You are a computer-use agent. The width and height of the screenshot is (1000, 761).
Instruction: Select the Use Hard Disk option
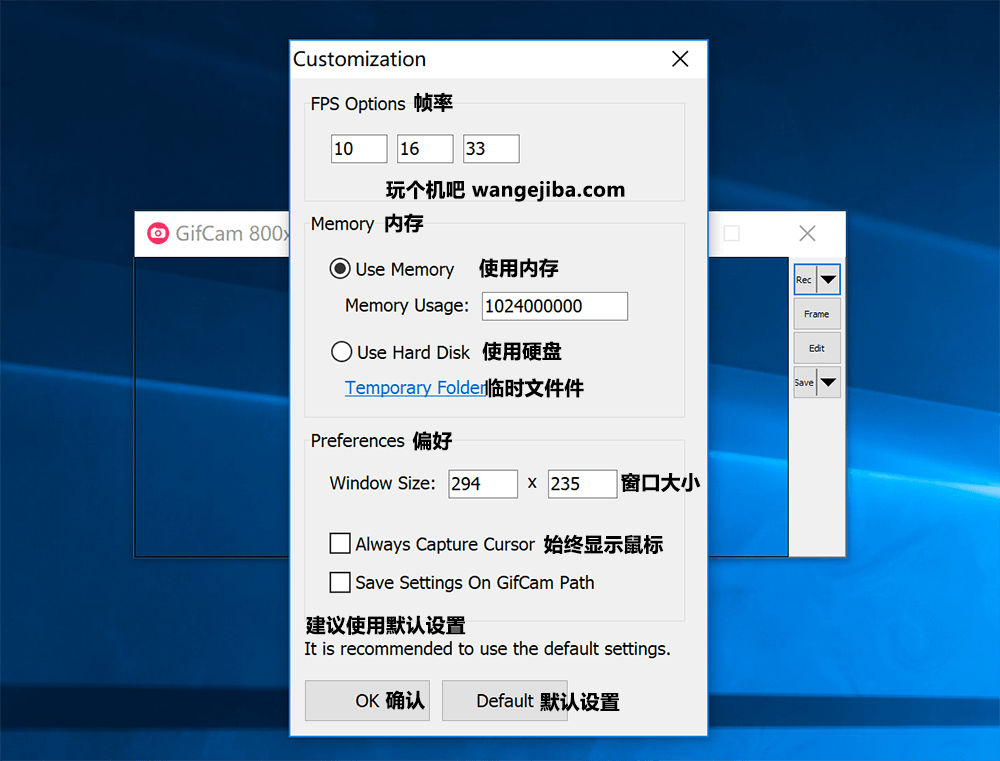[342, 352]
